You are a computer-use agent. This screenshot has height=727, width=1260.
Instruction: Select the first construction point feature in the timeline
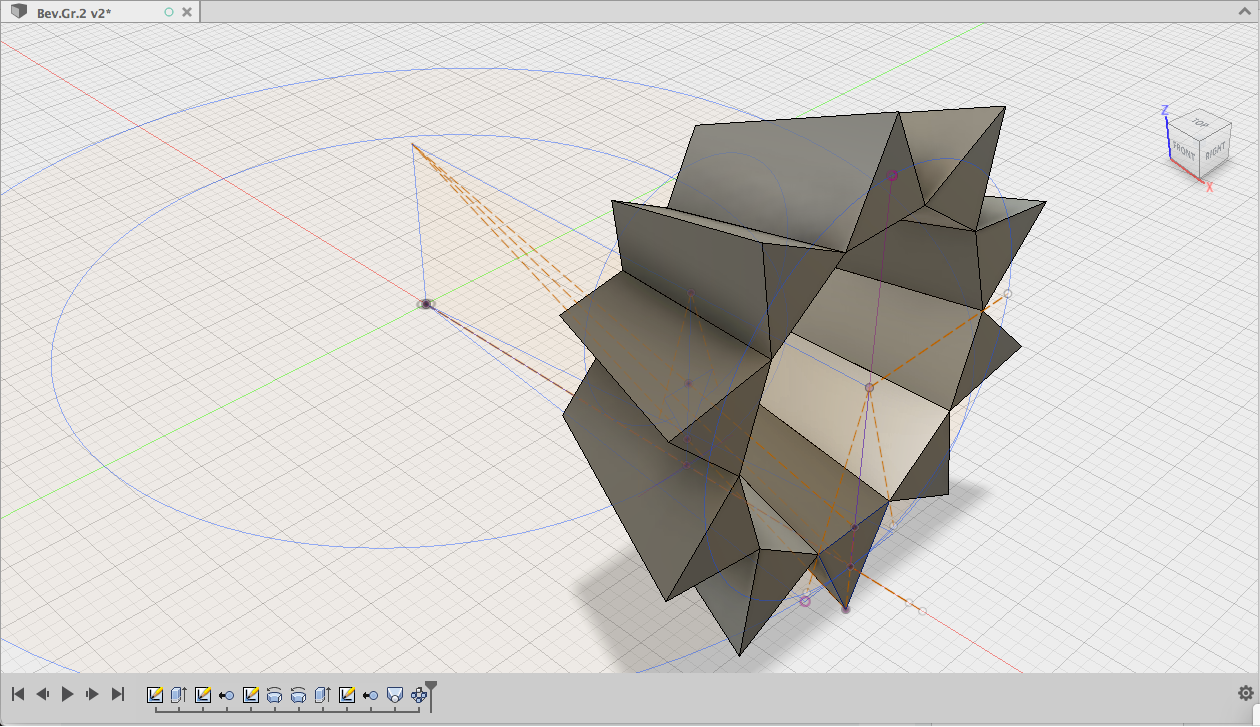[x=227, y=695]
